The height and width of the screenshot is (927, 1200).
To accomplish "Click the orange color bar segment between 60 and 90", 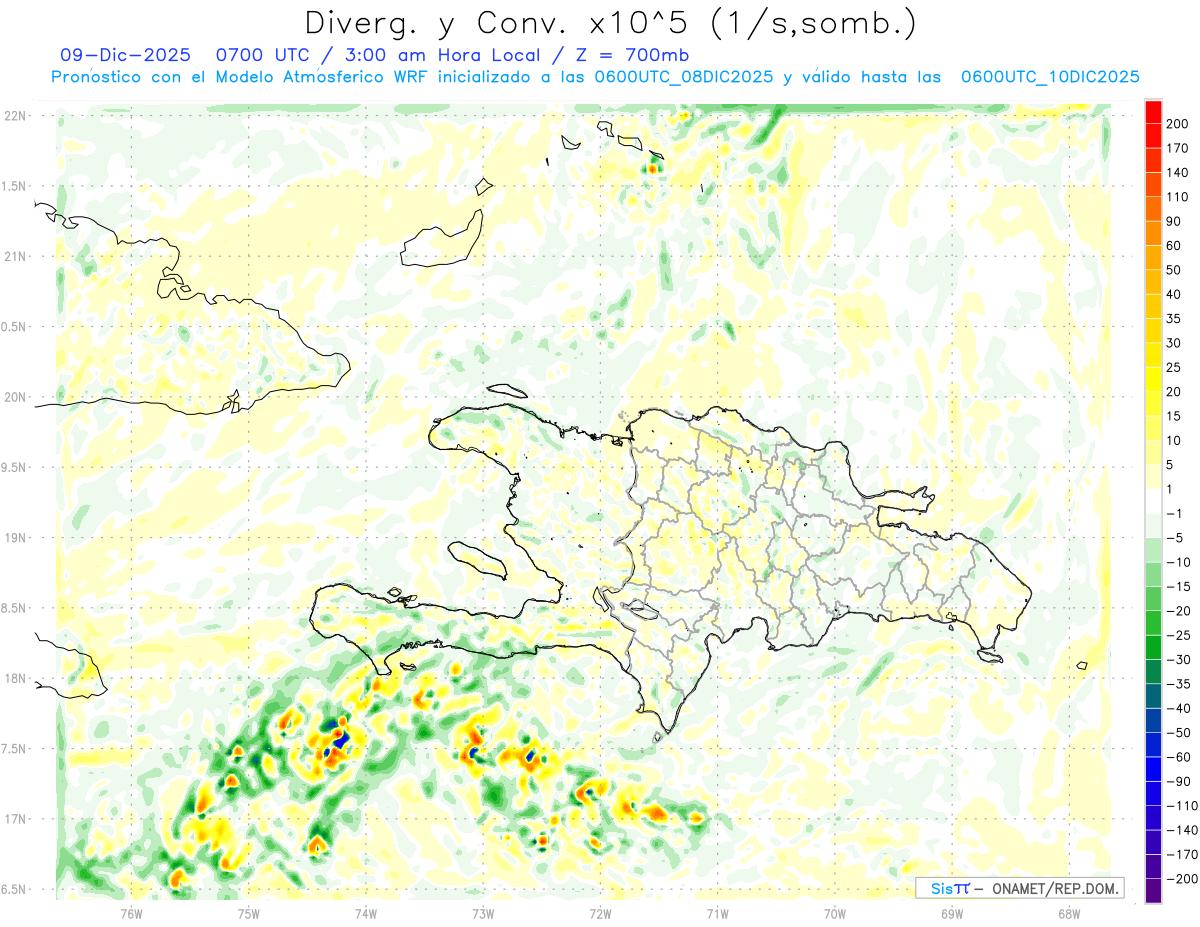I will coord(1153,233).
